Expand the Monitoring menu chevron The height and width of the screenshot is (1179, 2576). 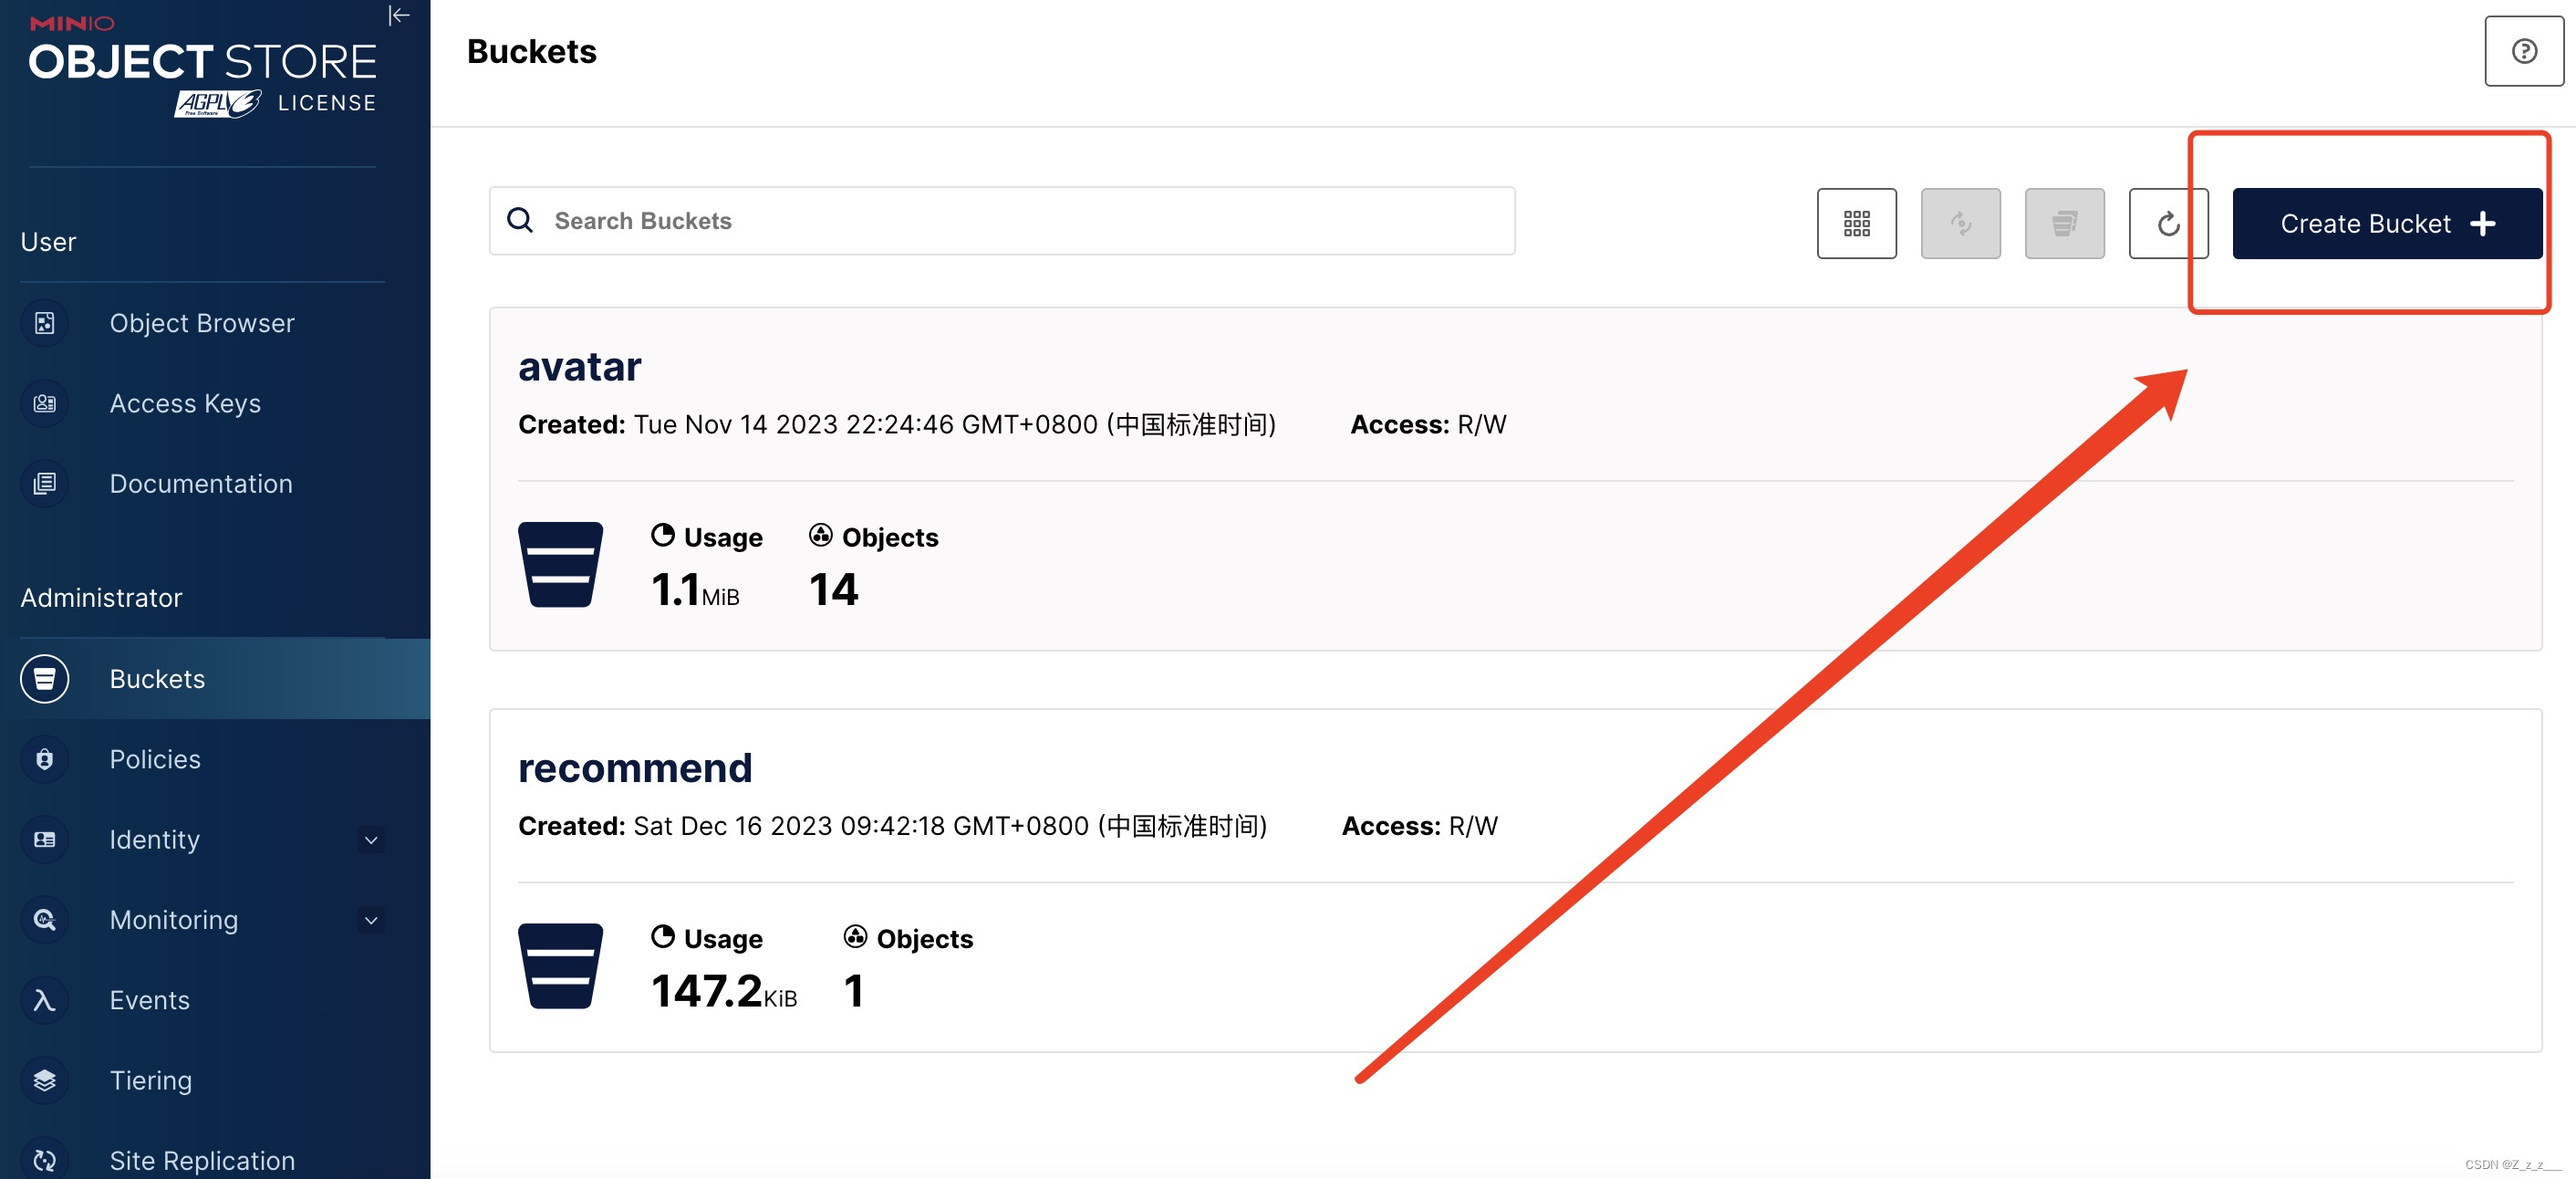click(371, 920)
